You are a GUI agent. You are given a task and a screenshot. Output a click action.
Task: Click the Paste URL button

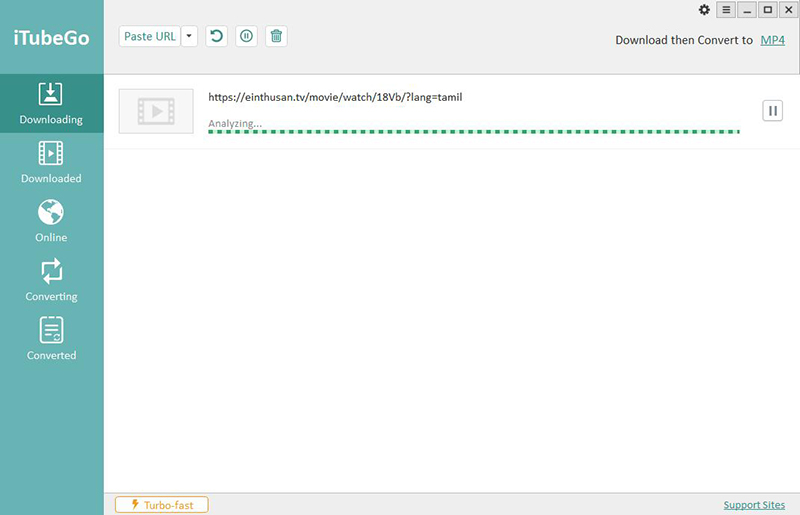(x=149, y=36)
